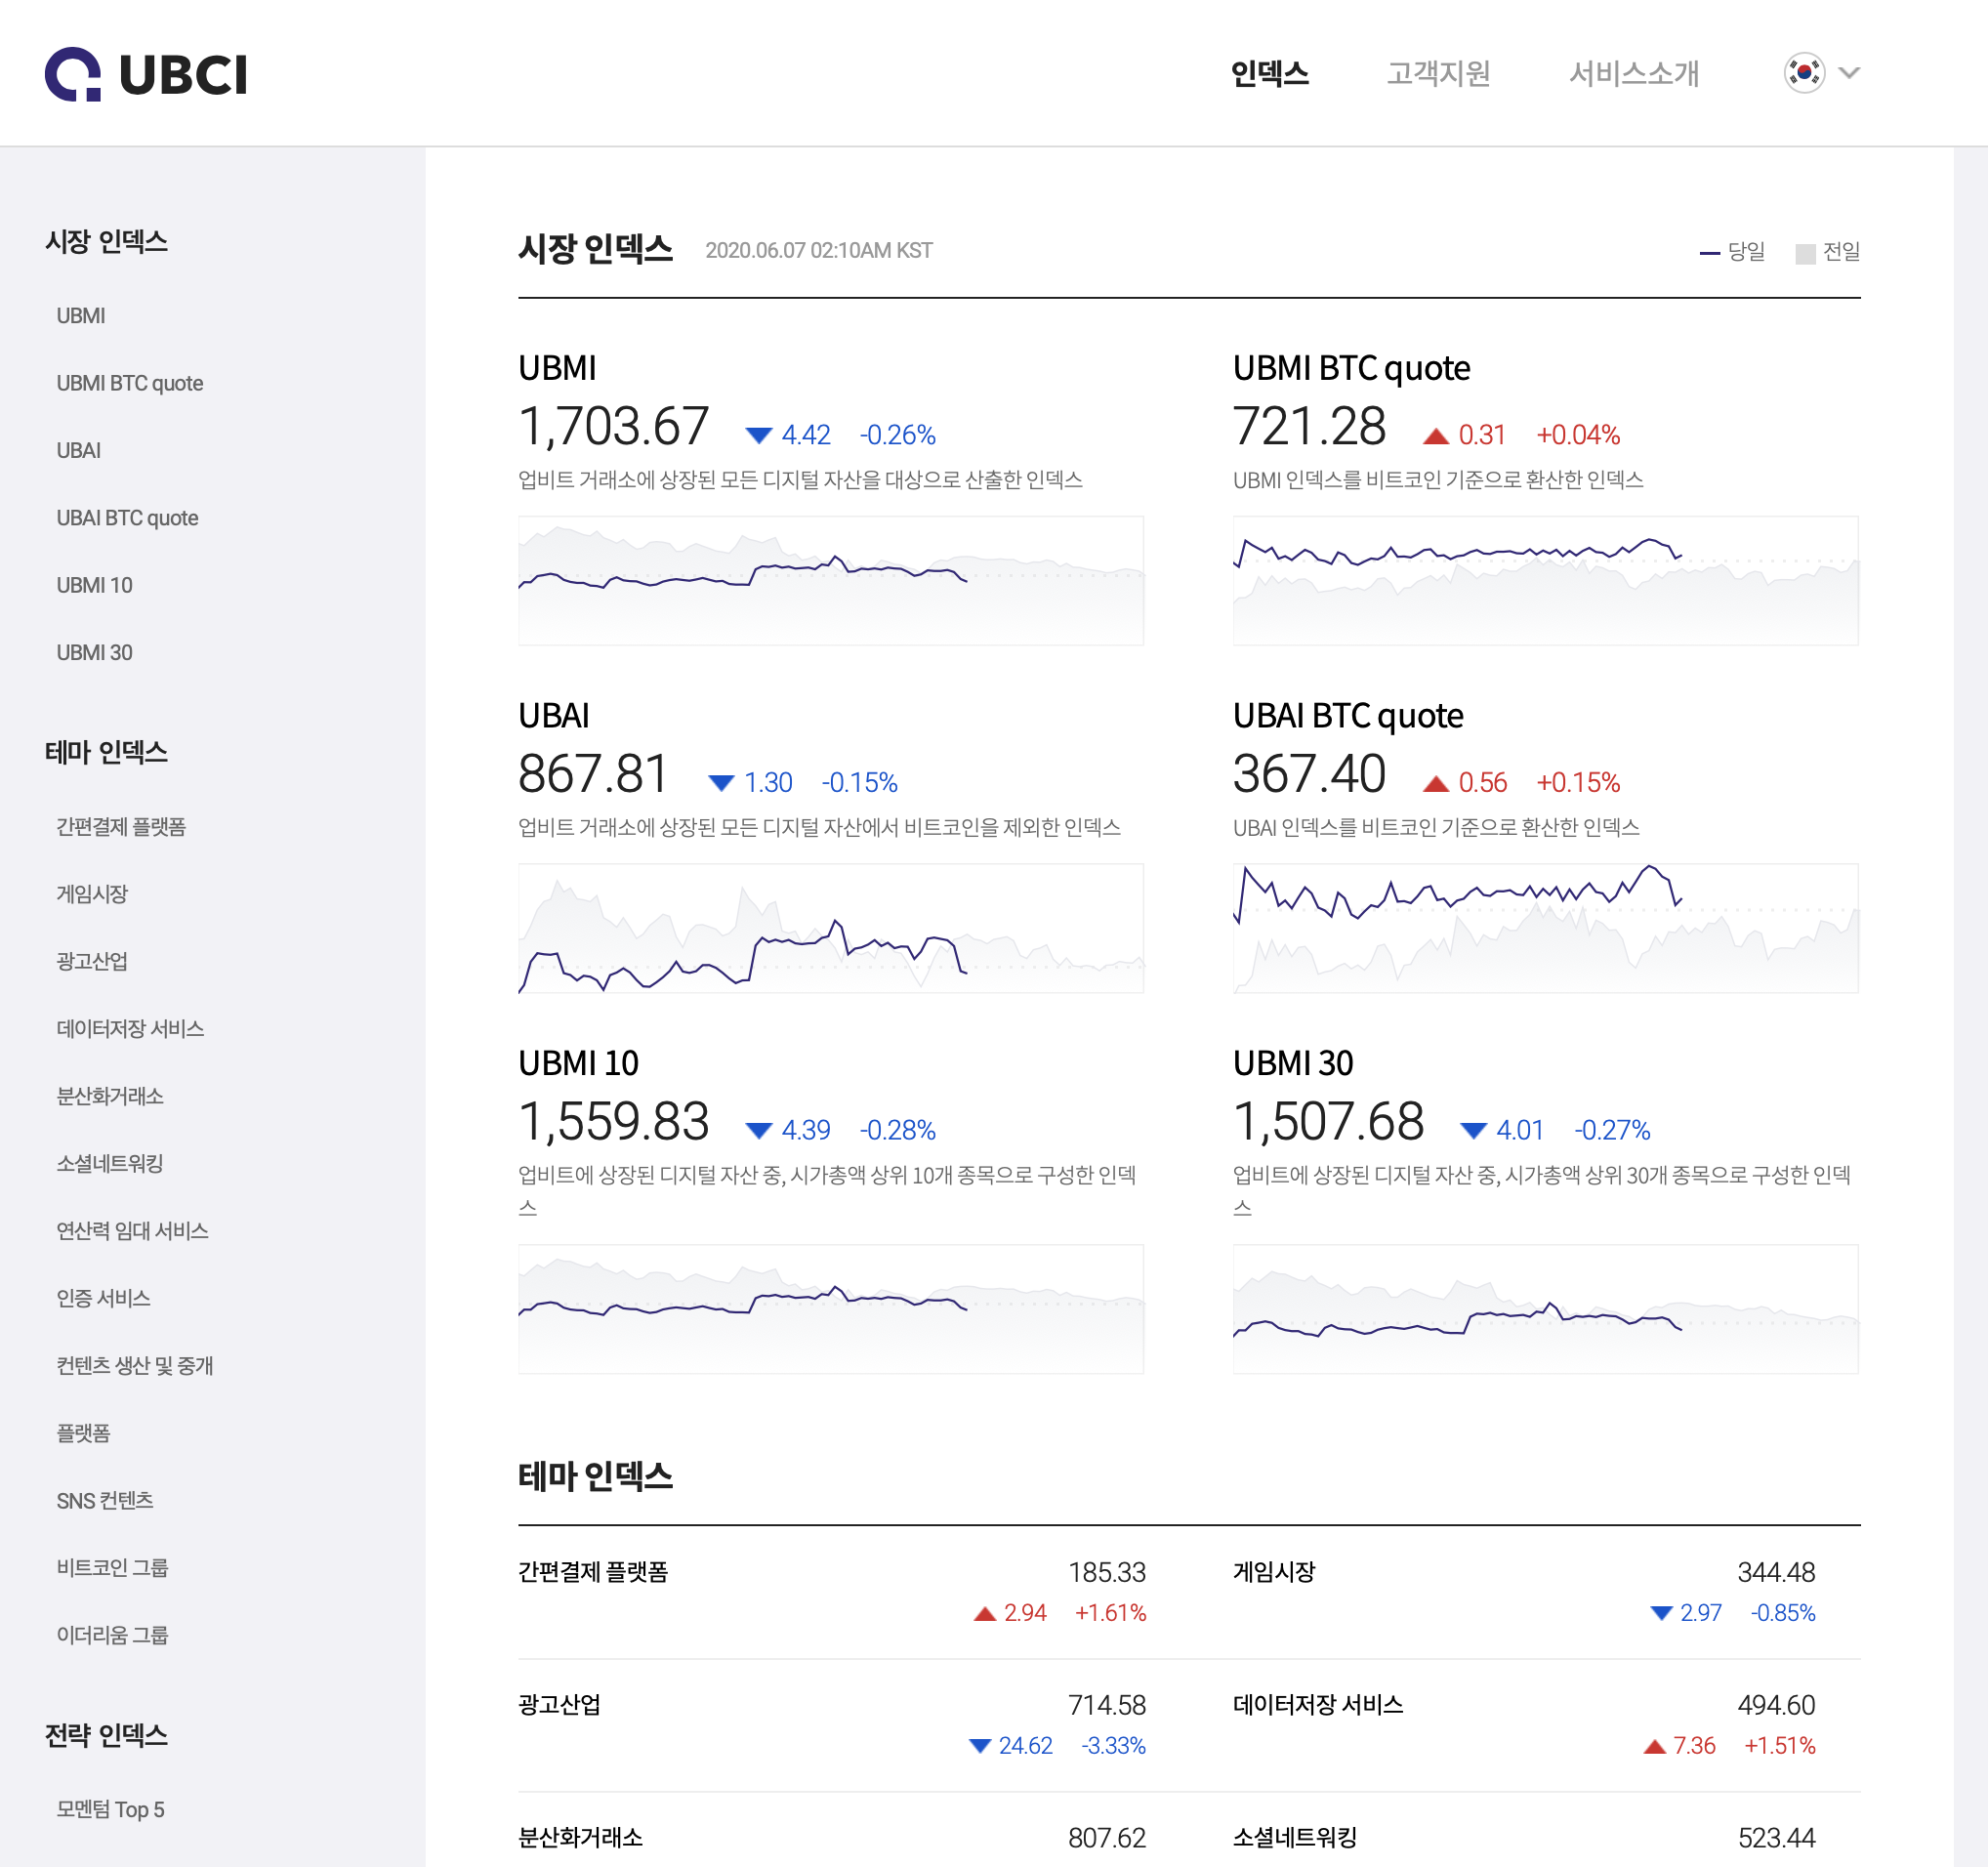Viewport: 1988px width, 1867px height.
Task: Open 이더리움 그룹 in sidebar
Action: coord(112,1635)
